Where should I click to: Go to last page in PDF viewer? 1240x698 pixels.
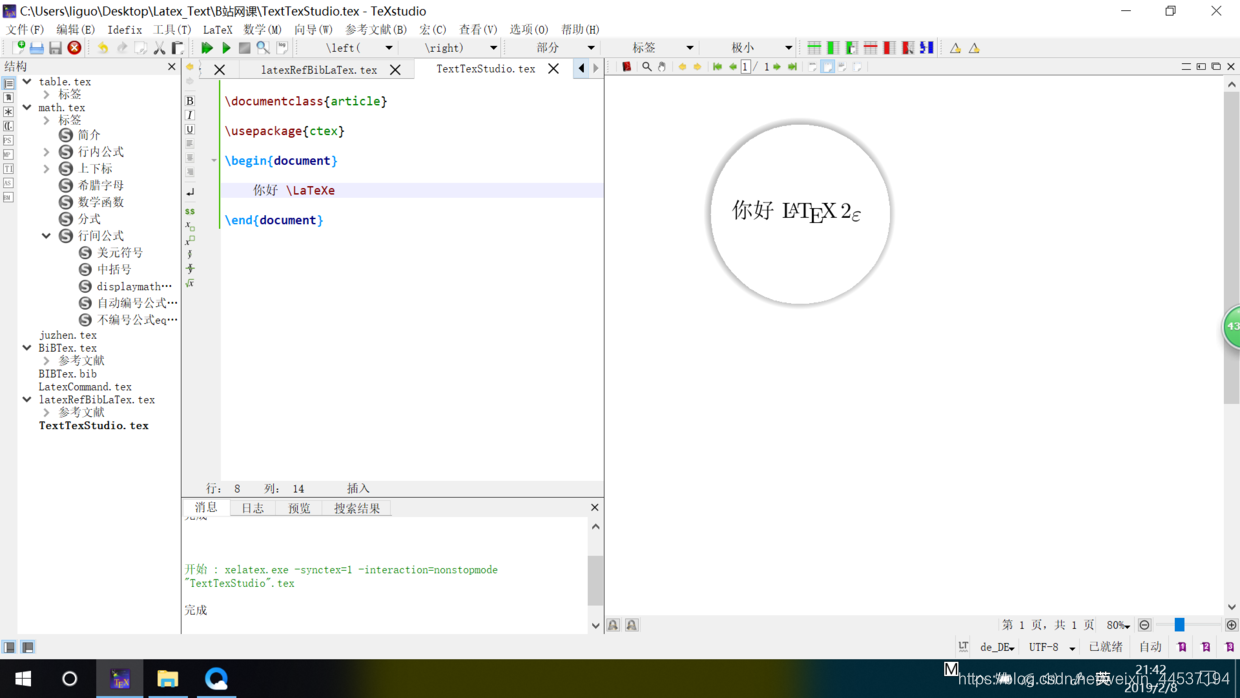[792, 67]
